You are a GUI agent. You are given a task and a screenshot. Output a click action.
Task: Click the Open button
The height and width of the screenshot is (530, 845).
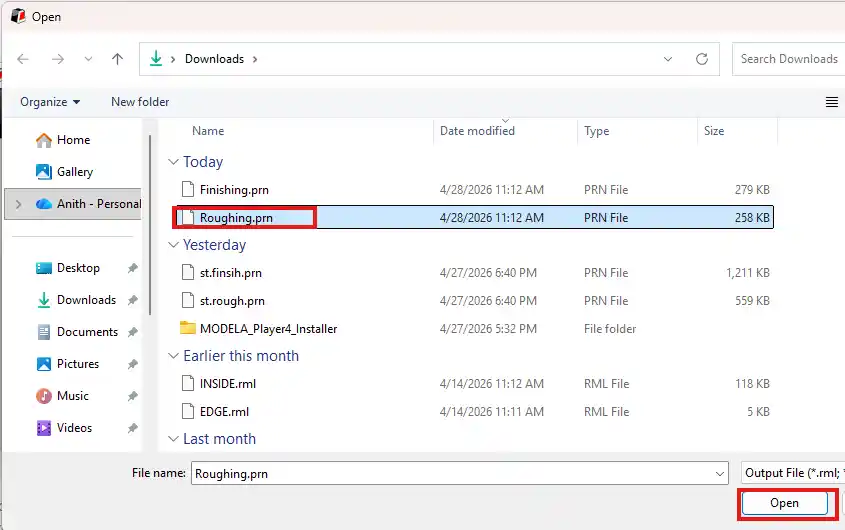click(x=785, y=503)
